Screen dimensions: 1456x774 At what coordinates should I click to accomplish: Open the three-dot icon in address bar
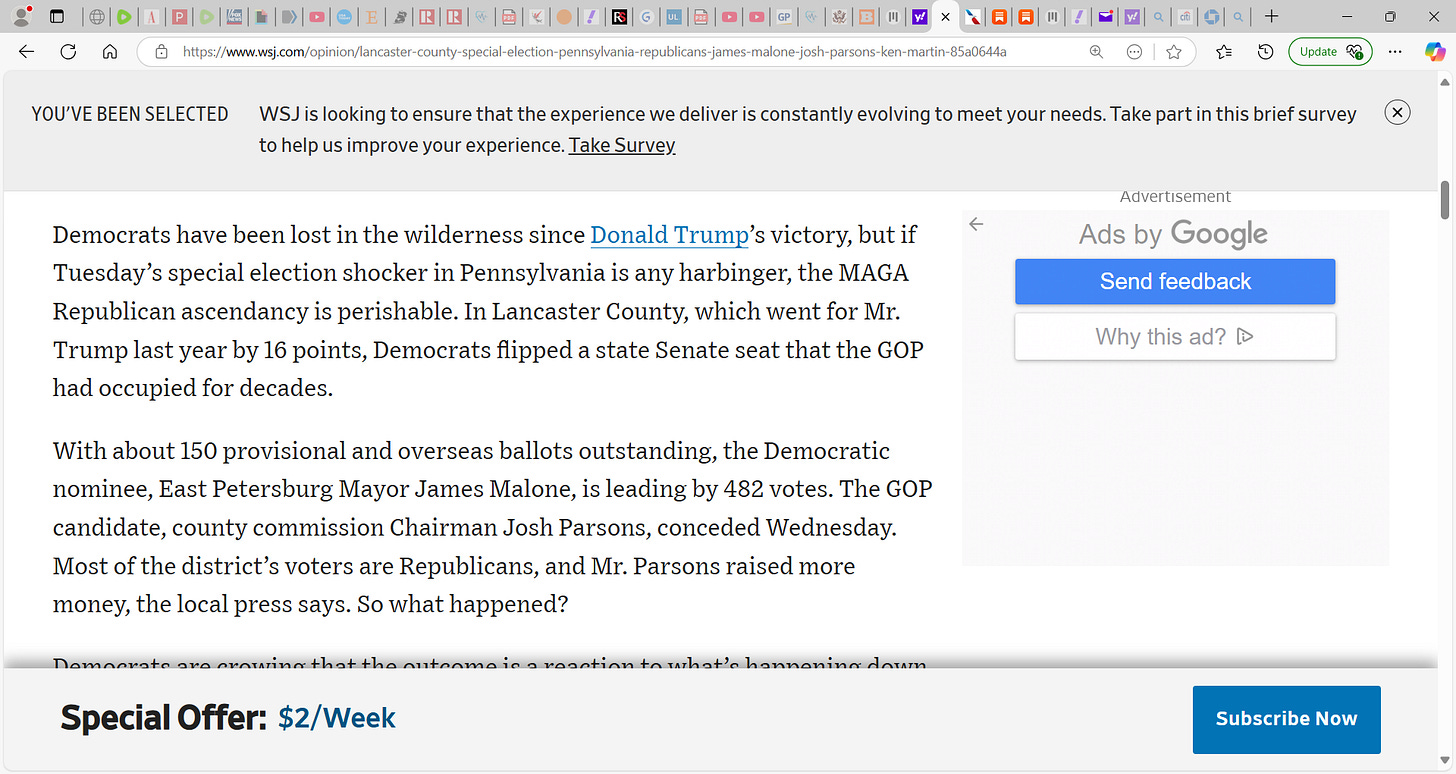click(1134, 52)
